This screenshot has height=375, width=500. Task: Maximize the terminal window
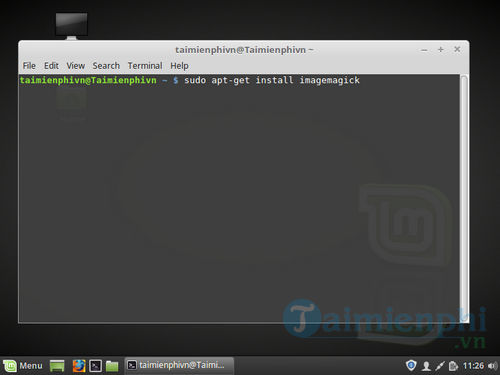tap(441, 50)
